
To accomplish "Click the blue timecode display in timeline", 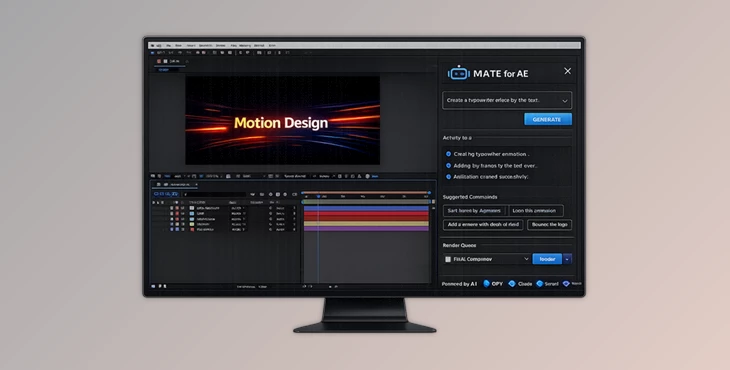I will [165, 194].
